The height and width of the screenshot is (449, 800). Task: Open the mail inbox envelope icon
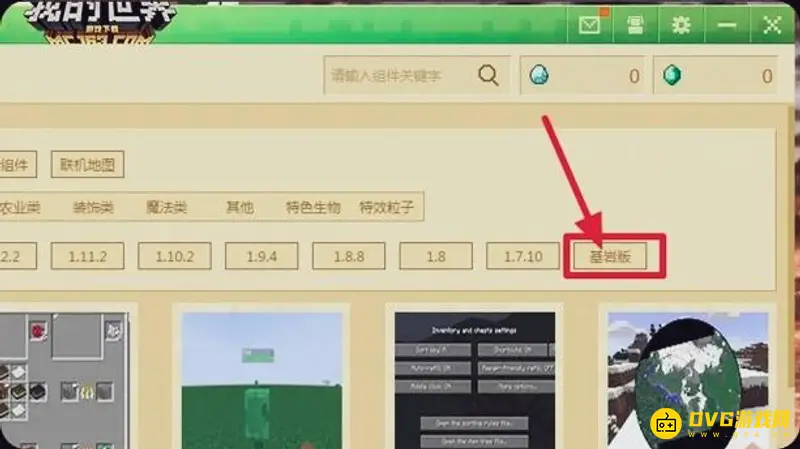click(590, 25)
